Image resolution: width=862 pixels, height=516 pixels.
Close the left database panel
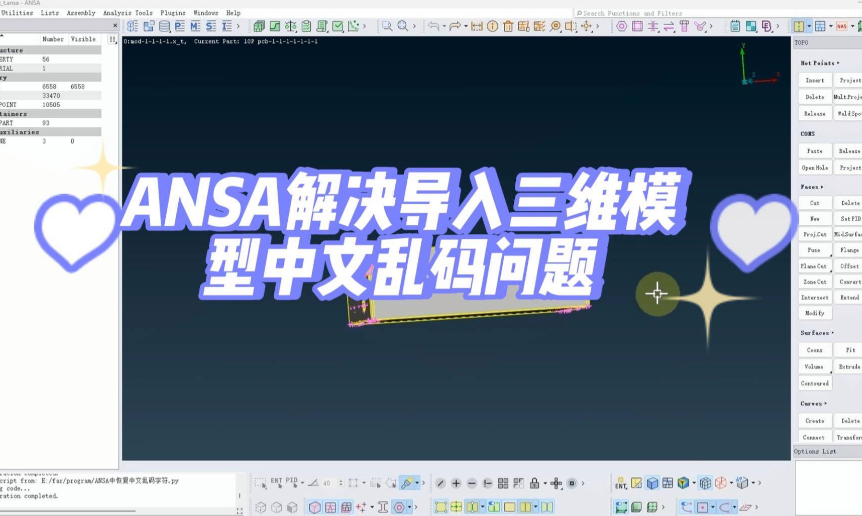point(115,25)
